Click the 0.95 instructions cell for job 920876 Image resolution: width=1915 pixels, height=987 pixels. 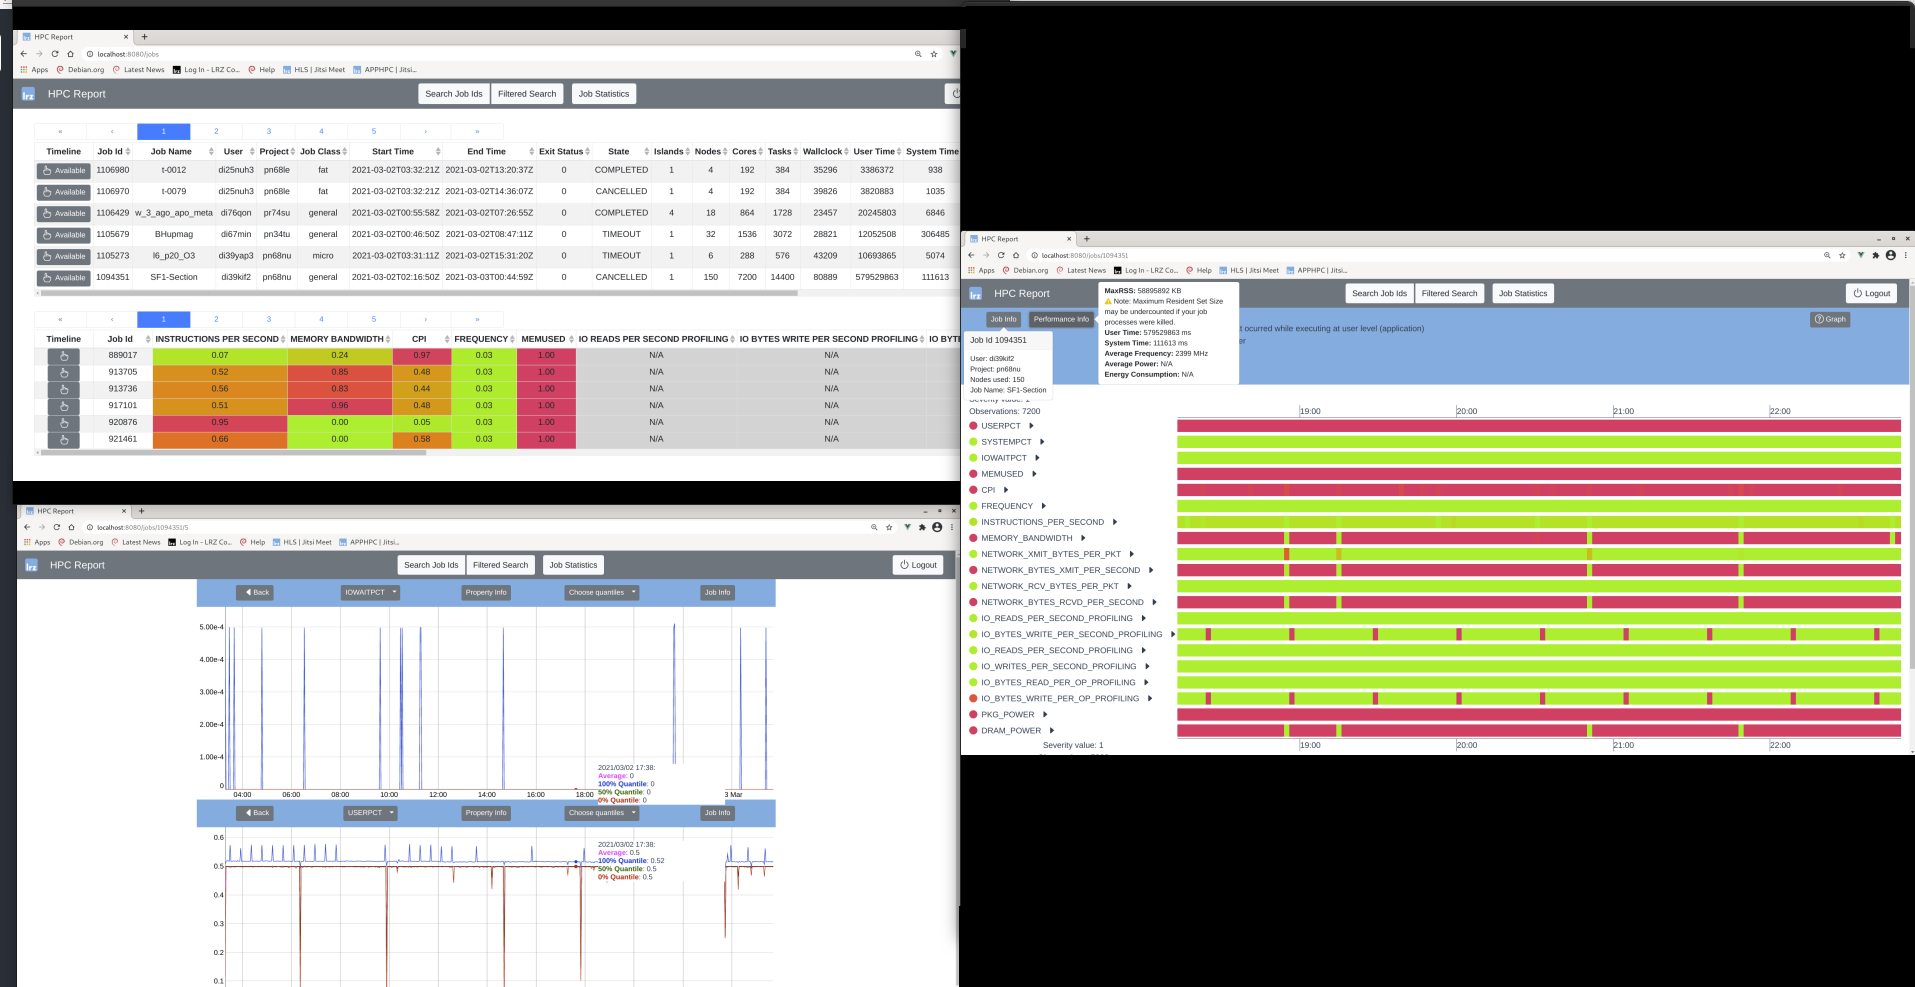(x=220, y=422)
